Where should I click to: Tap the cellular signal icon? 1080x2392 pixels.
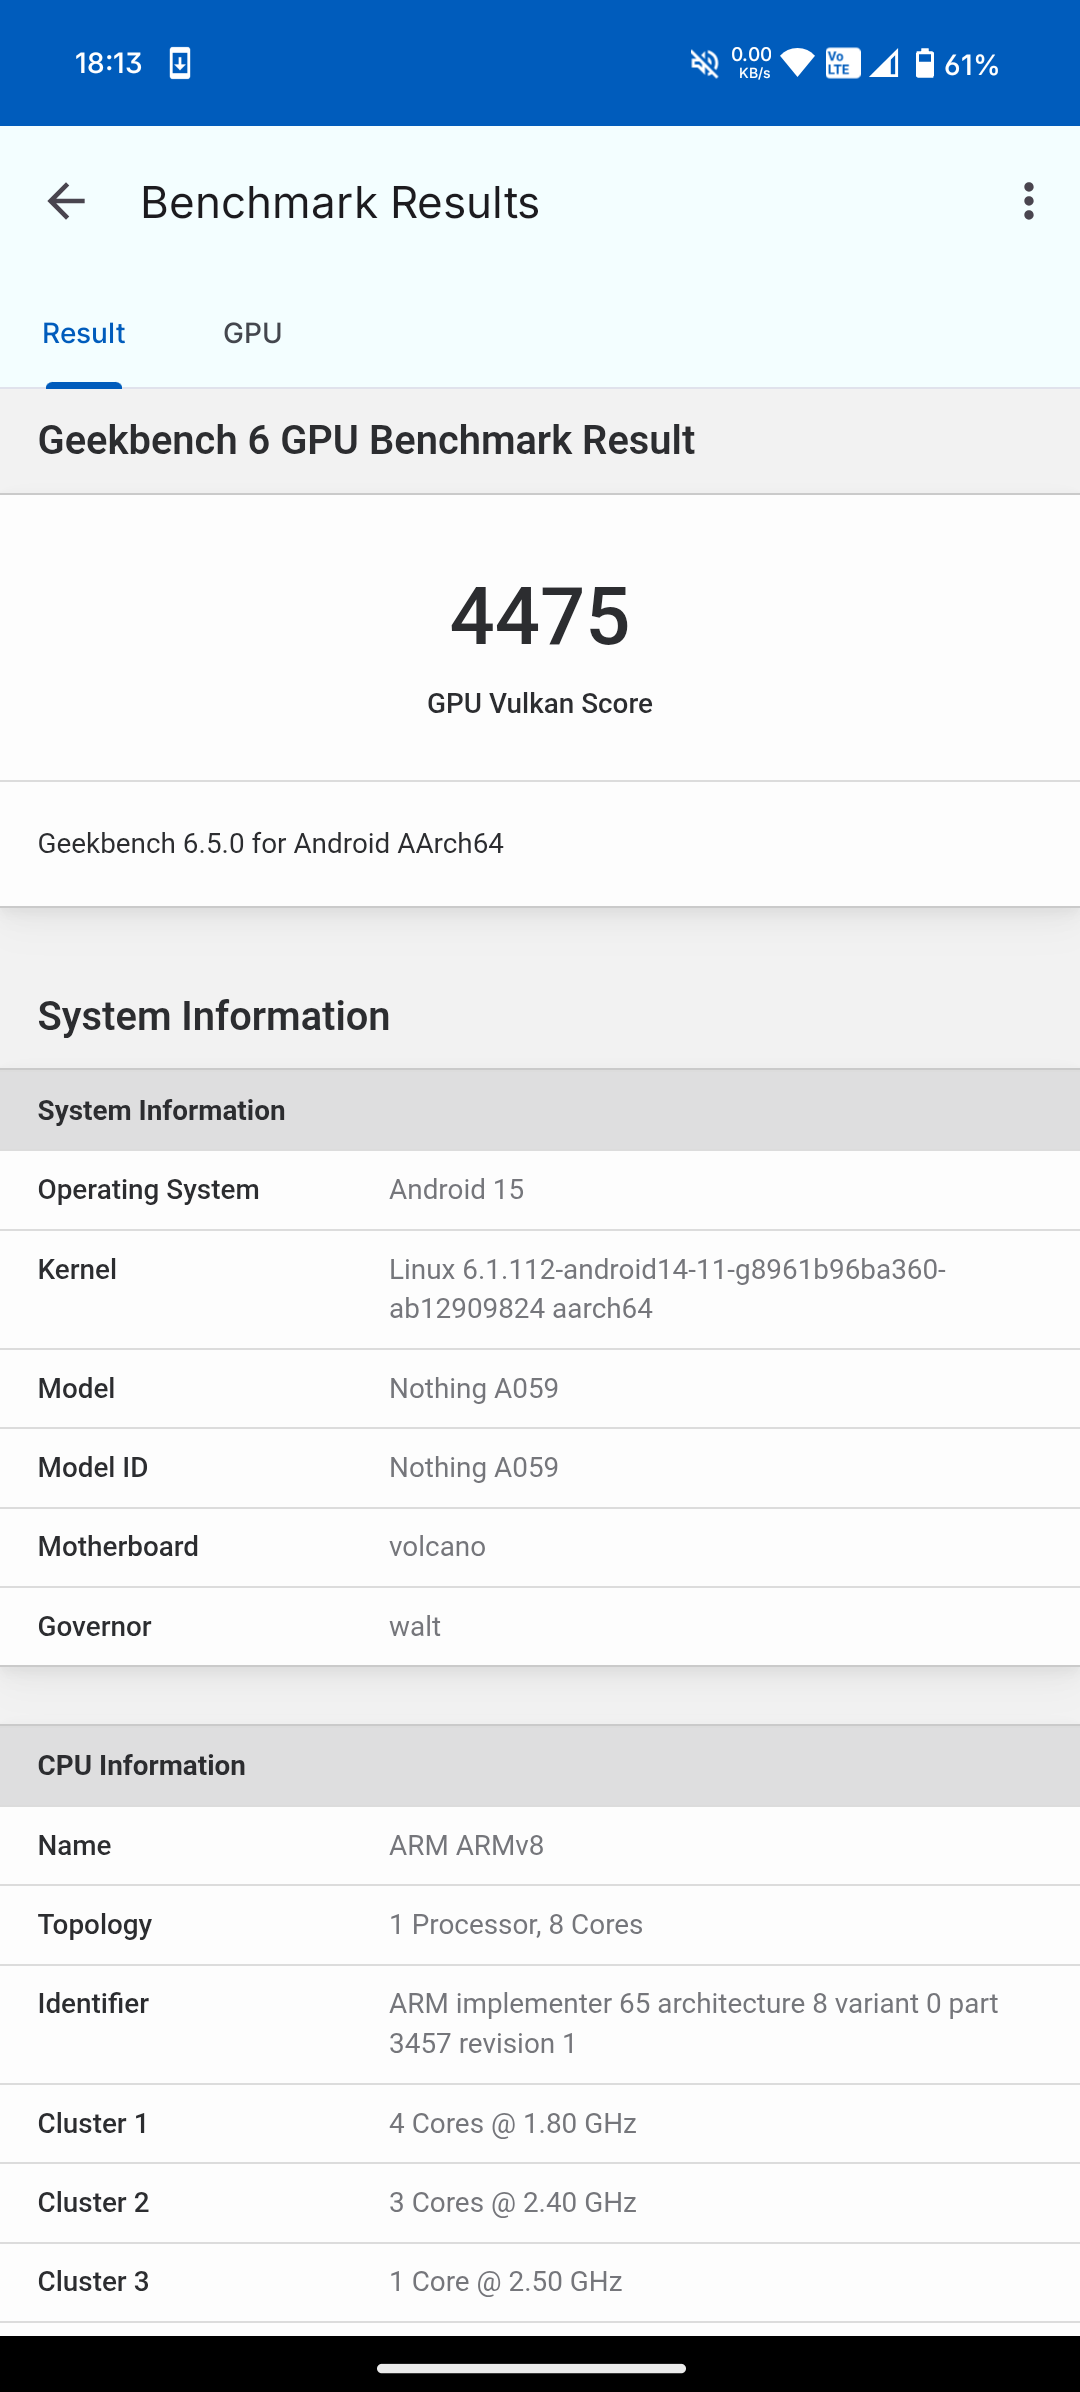[x=884, y=64]
